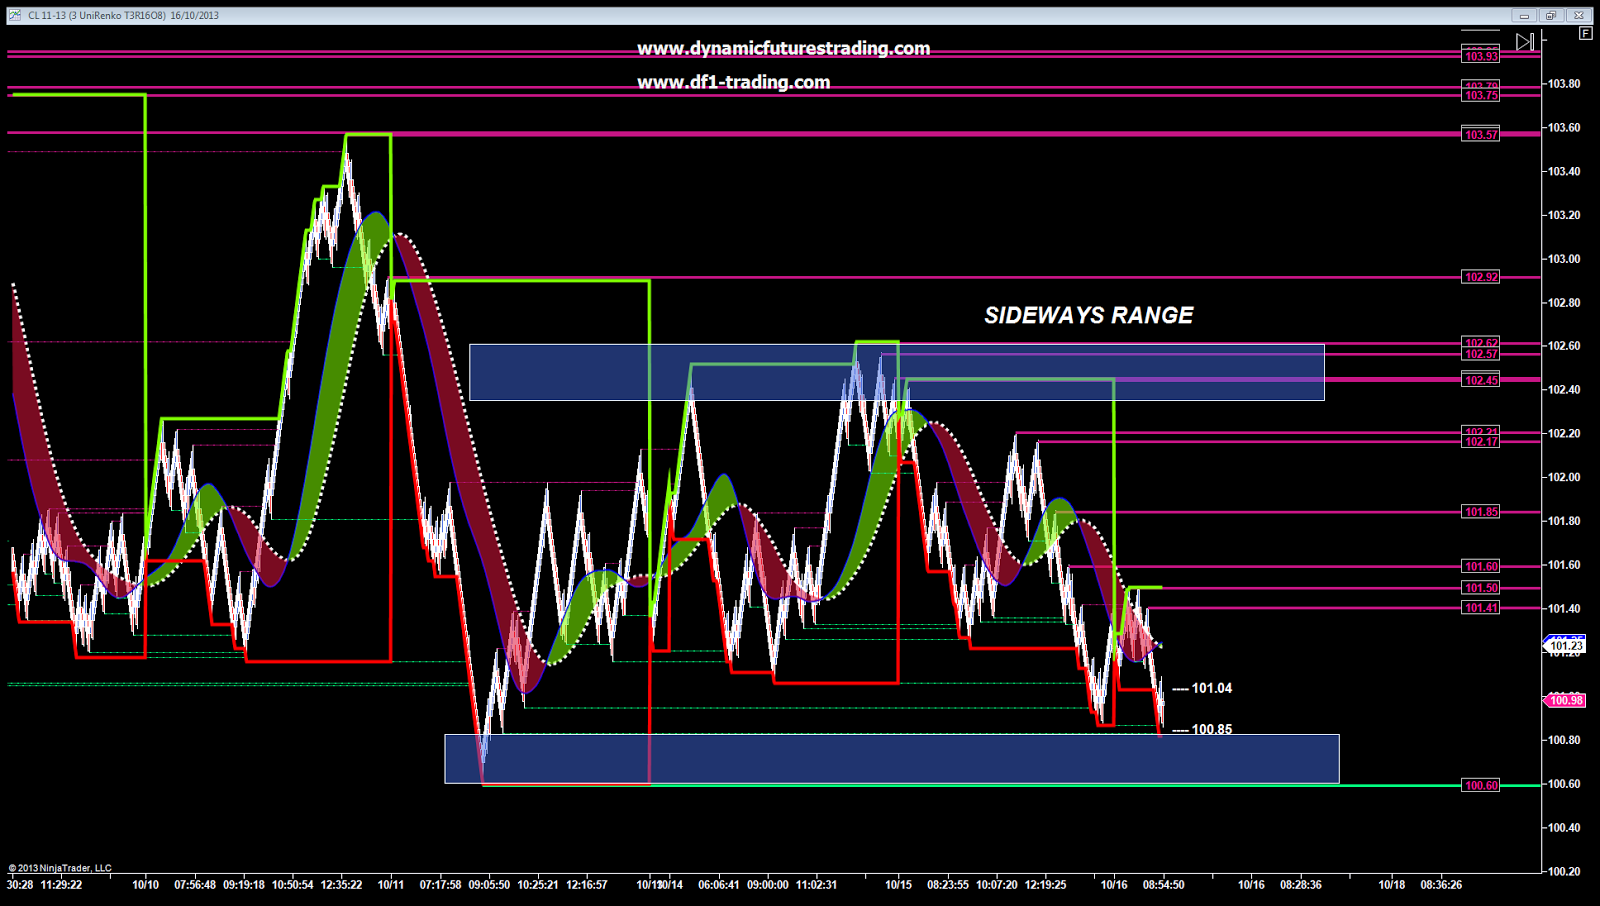Click www.df1-trading.com text
Screen dimensions: 1600x906
pos(733,83)
